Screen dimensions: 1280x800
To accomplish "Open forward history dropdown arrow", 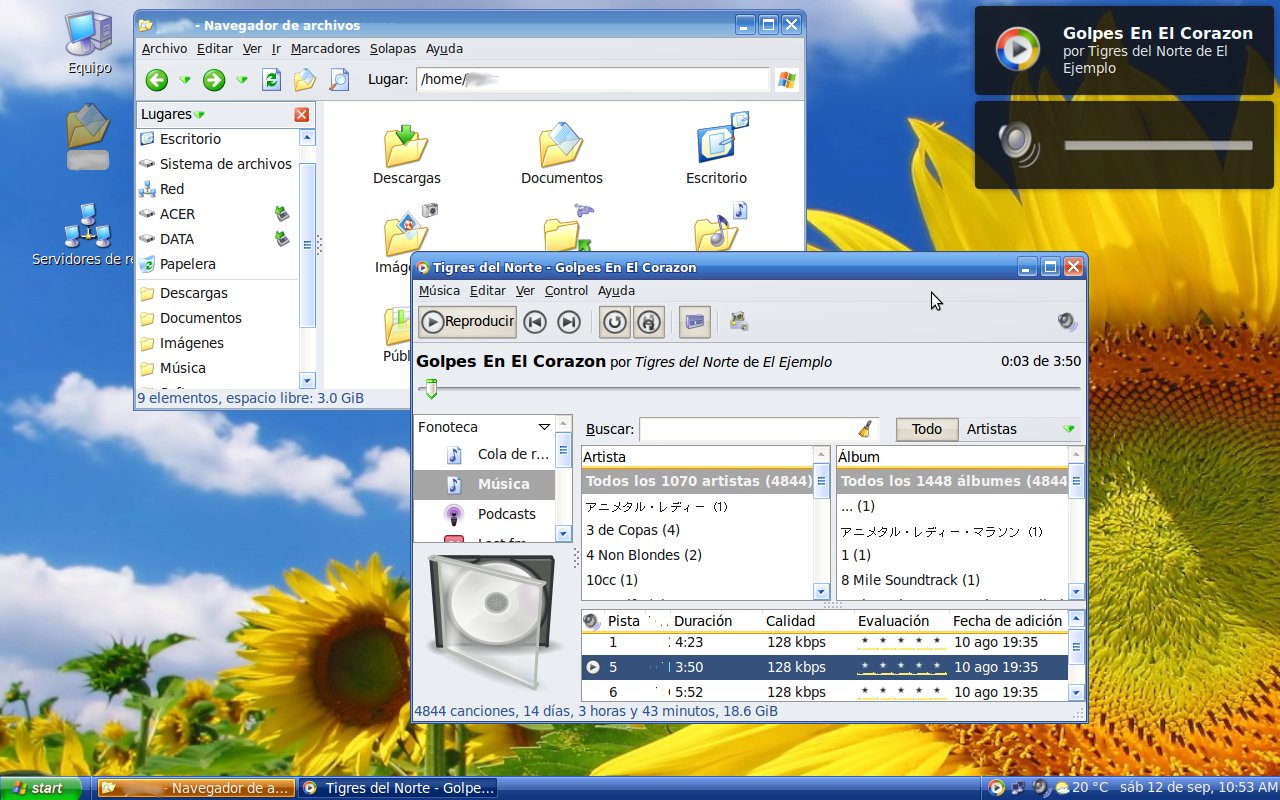I will click(242, 80).
